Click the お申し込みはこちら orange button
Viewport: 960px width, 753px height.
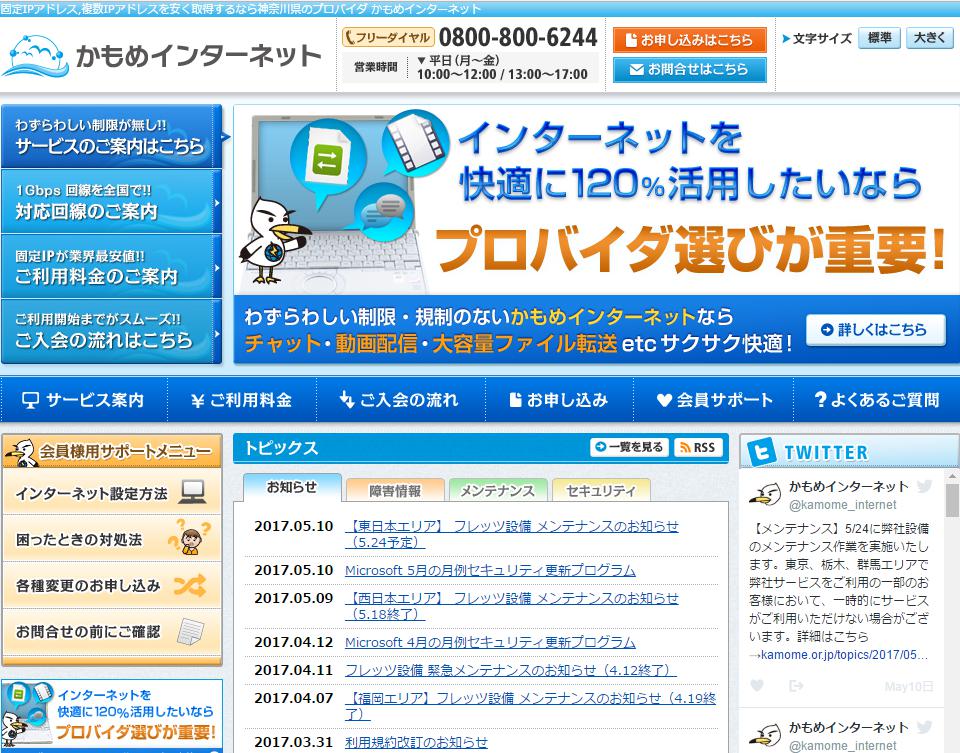[689, 40]
